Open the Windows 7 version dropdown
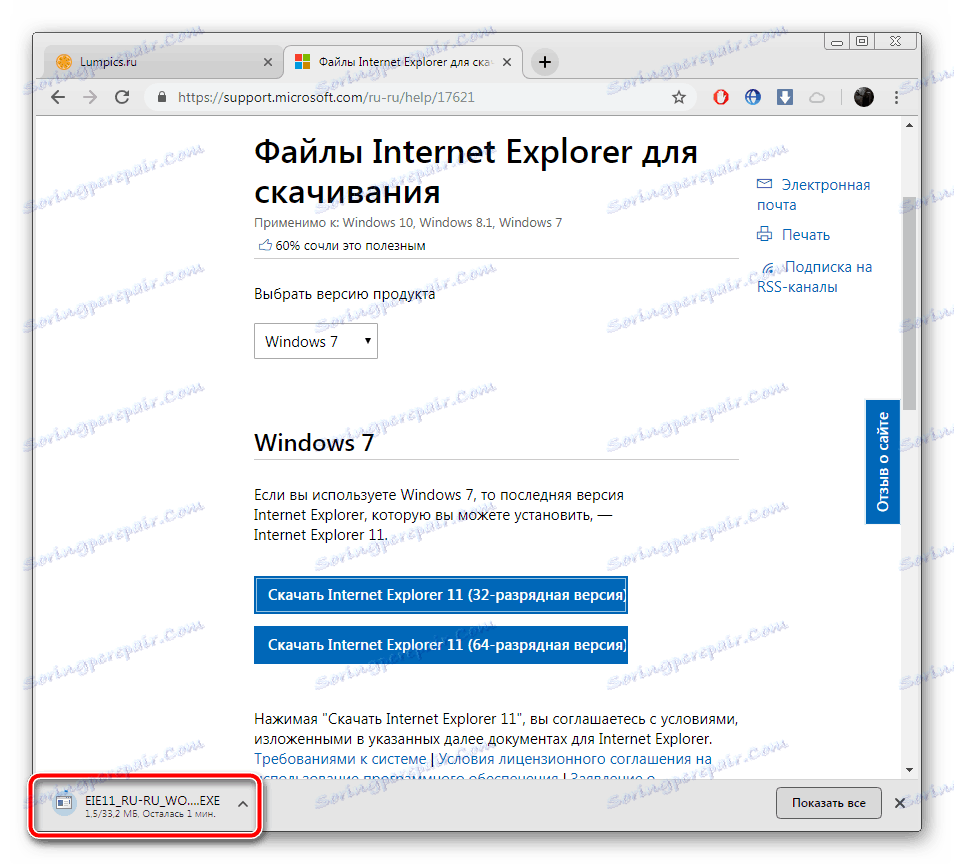 click(316, 341)
